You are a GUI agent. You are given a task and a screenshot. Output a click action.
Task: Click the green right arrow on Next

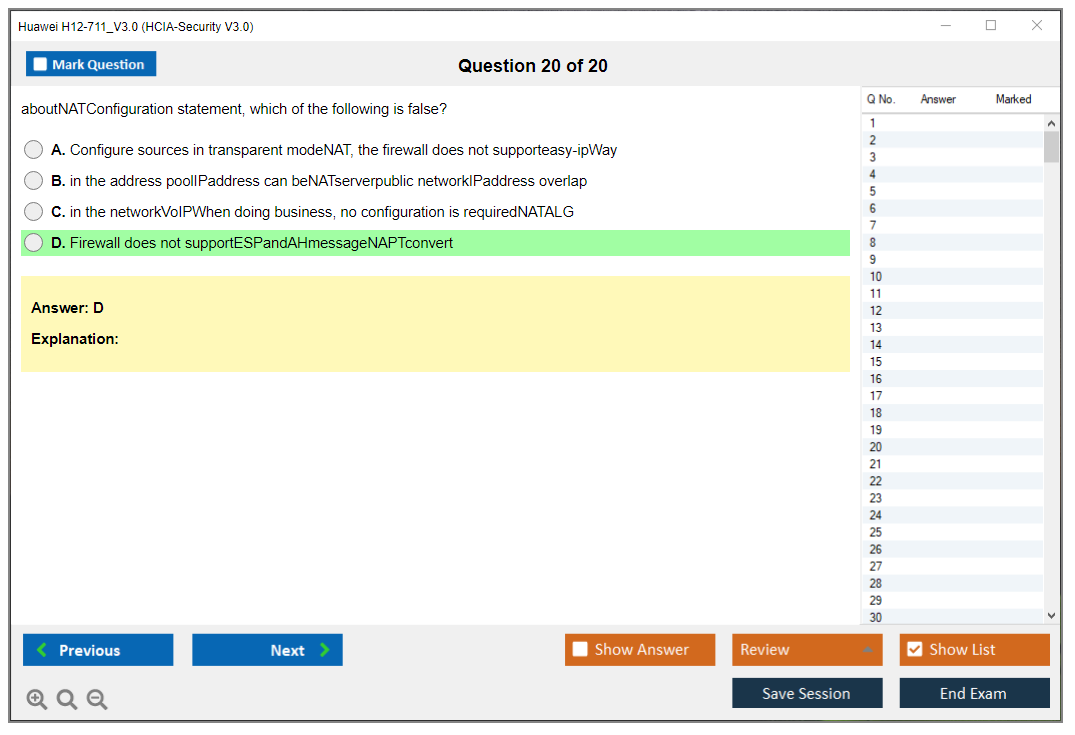(325, 650)
